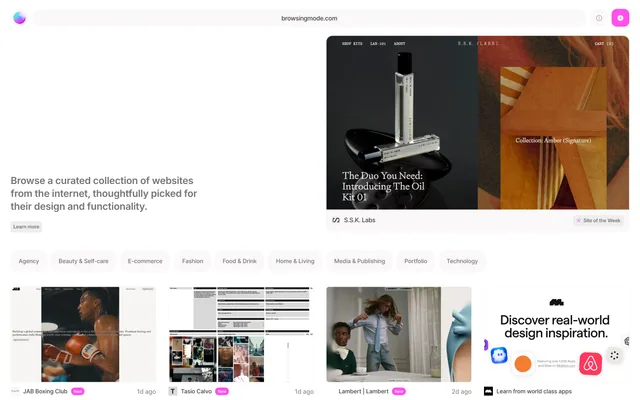Click the browsingmode.com address bar
Viewport: 640px width, 400px height.
click(x=309, y=18)
